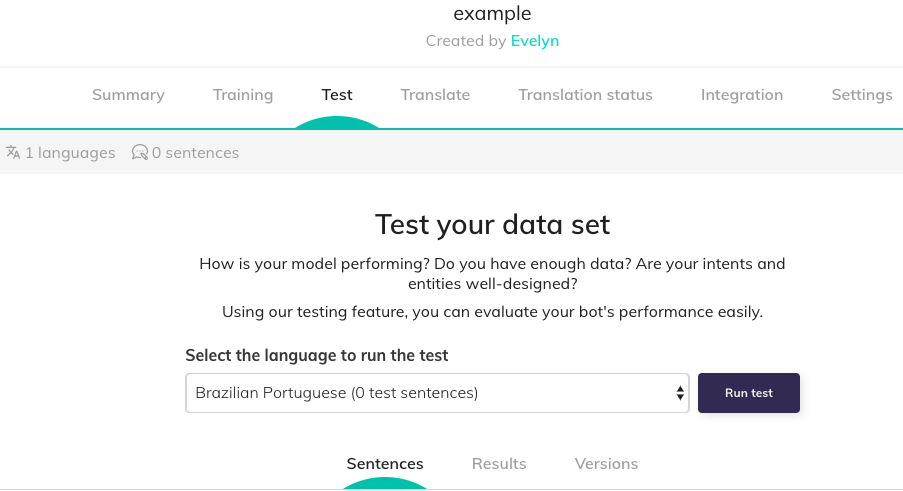
Task: View the Results sub-tab
Action: [499, 464]
